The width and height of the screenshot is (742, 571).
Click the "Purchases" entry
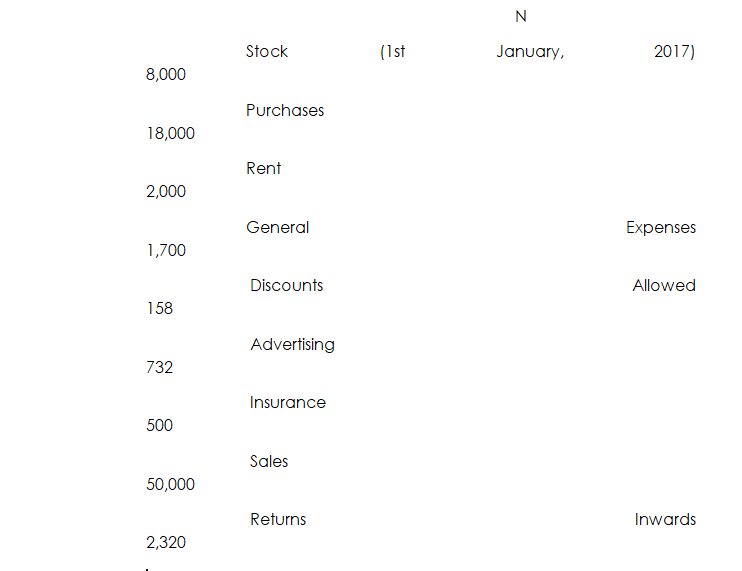285,111
